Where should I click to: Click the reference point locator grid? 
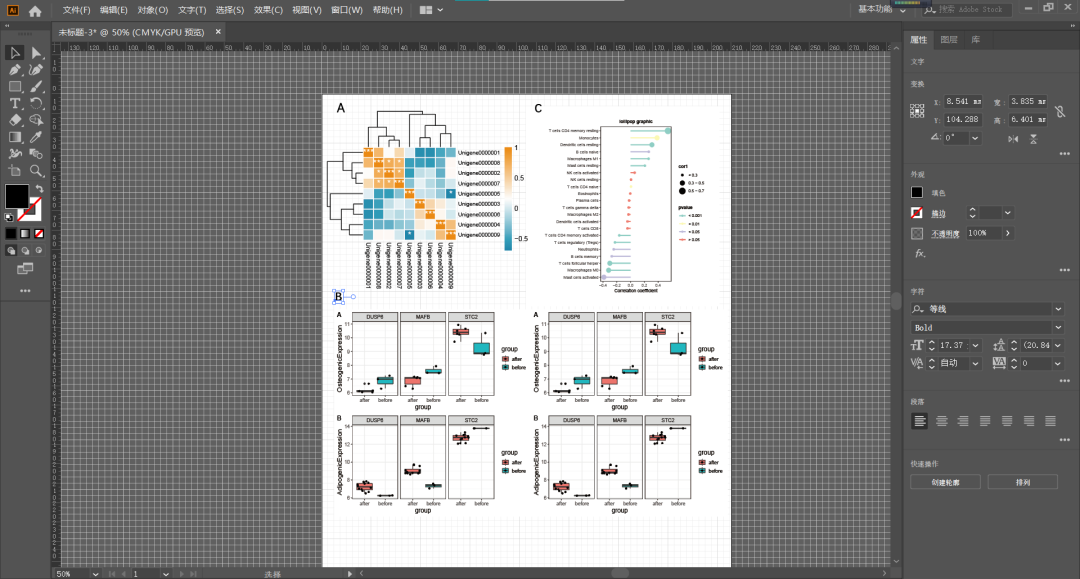[x=917, y=111]
